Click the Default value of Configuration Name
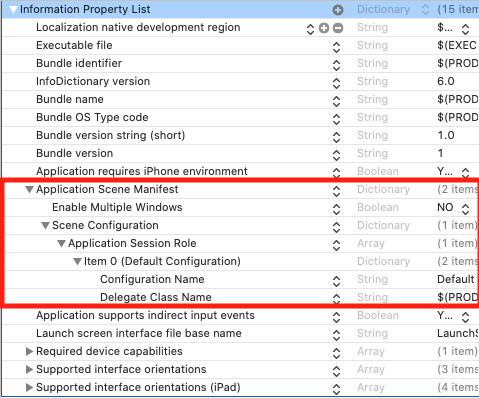Viewport: 479px width, 398px height. [456, 279]
